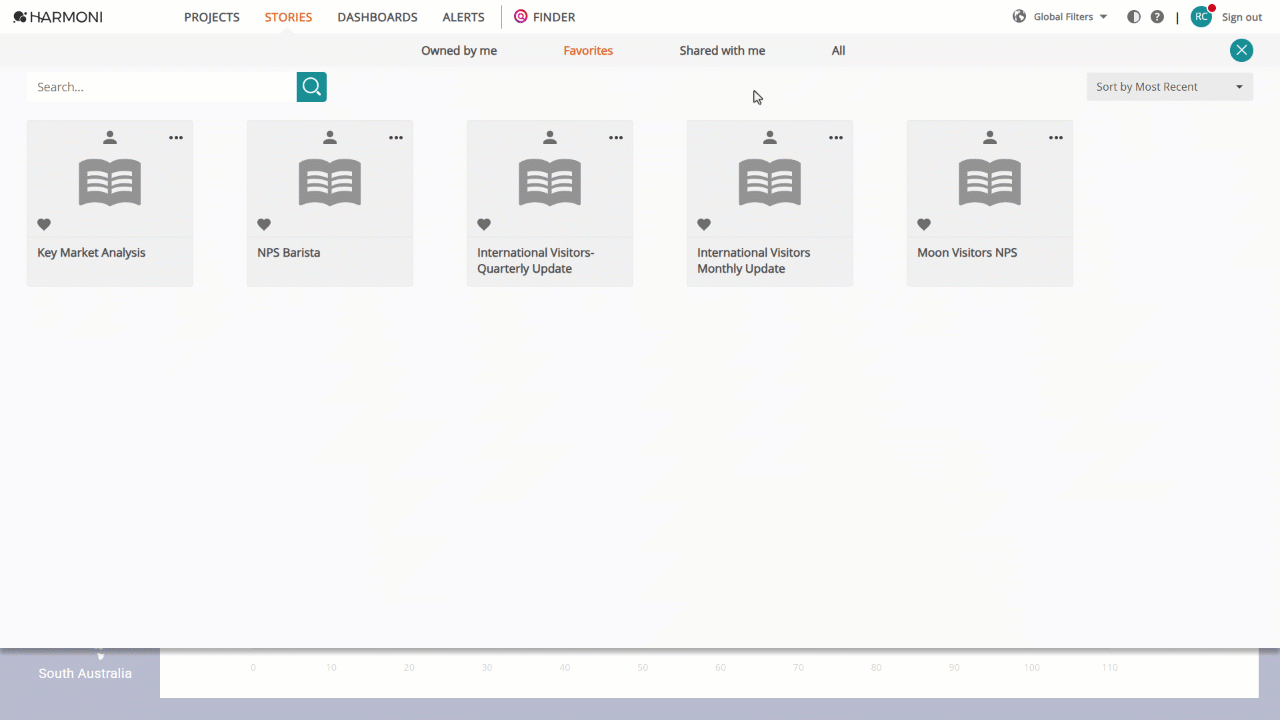Click the Harmoni logo
Image resolution: width=1280 pixels, height=720 pixels.
[x=58, y=17]
